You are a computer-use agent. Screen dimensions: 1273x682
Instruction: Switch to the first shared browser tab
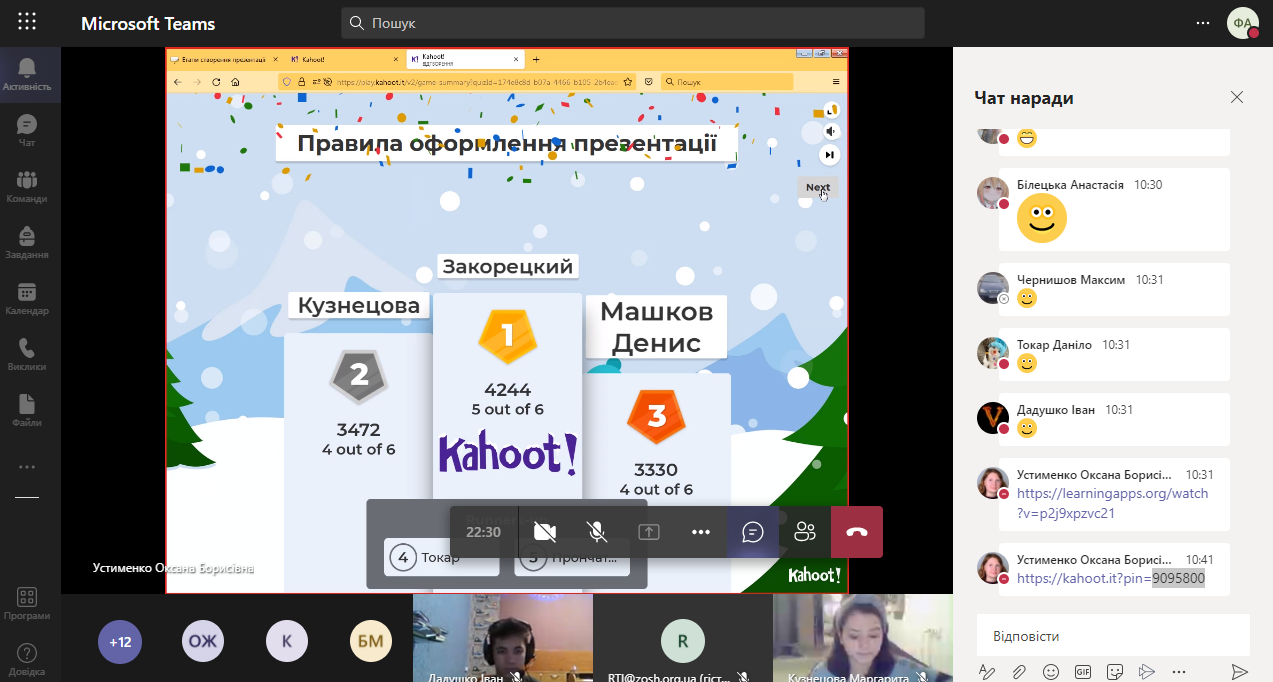tap(227, 59)
